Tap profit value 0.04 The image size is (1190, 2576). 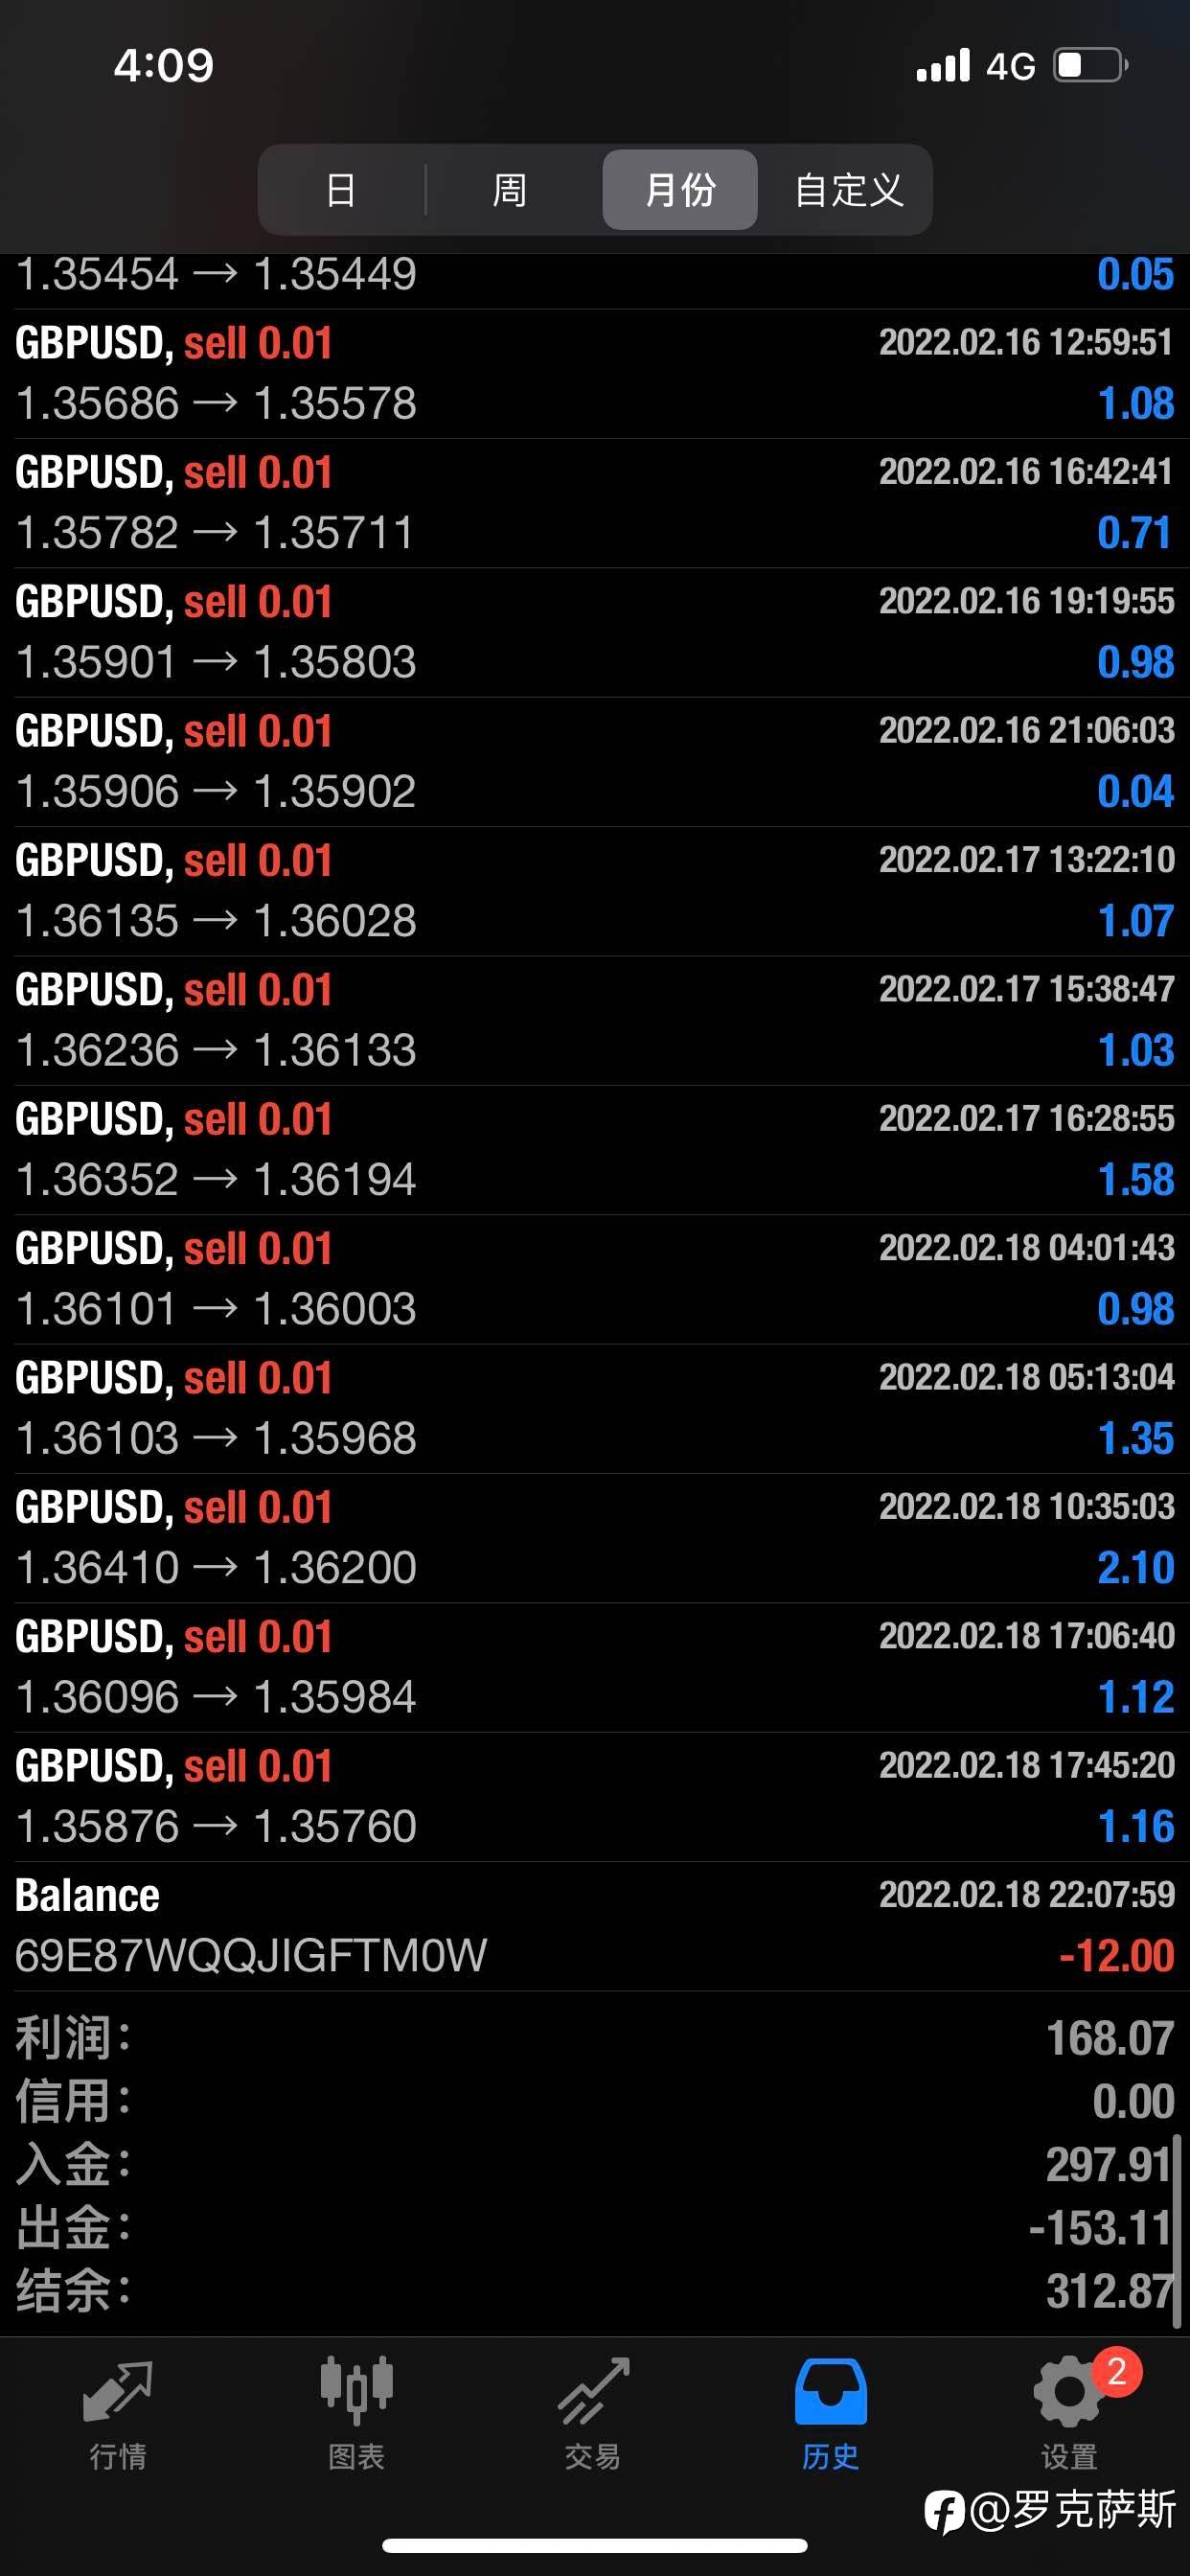point(1136,792)
